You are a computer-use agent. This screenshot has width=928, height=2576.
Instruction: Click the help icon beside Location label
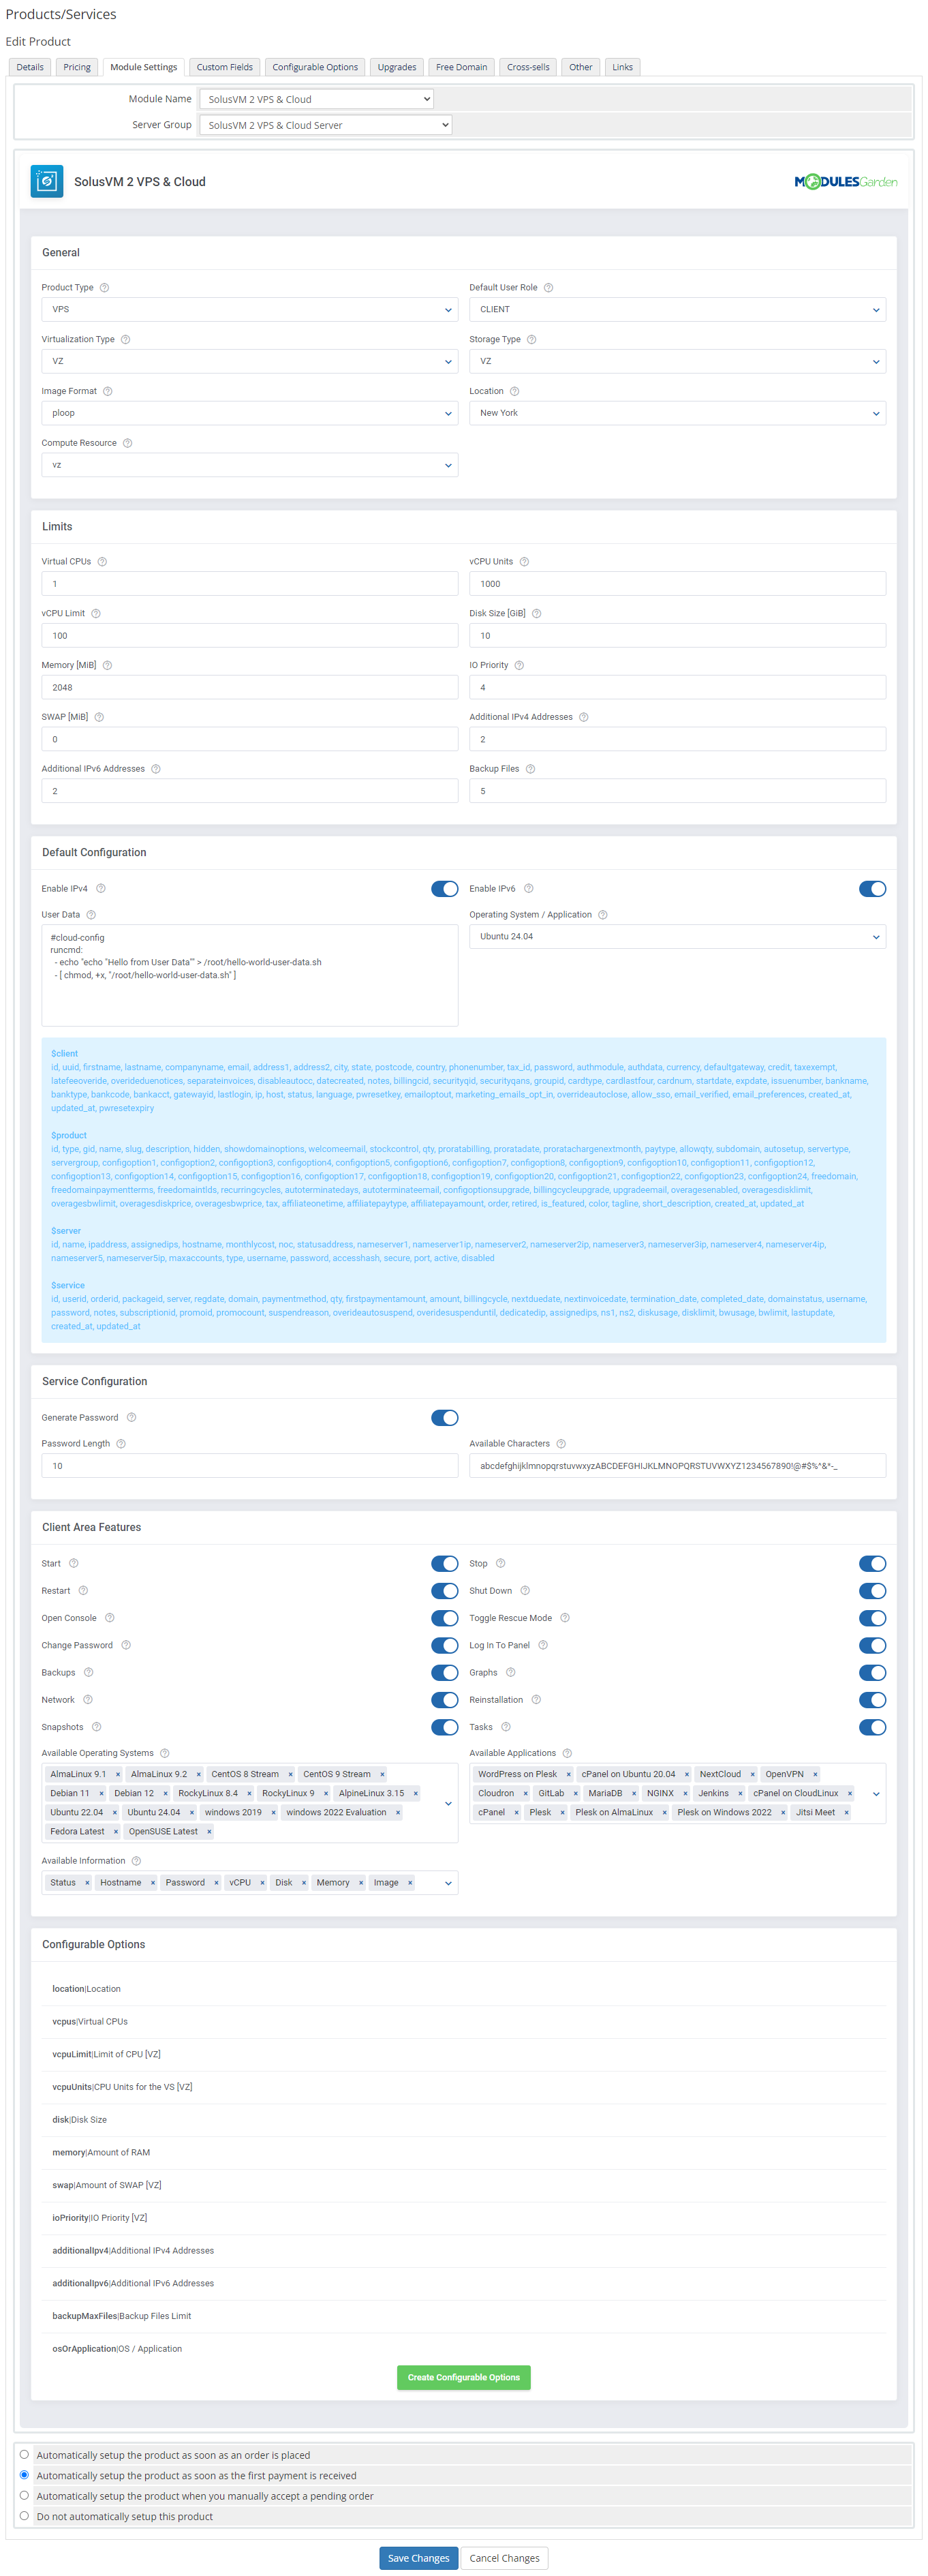click(514, 392)
